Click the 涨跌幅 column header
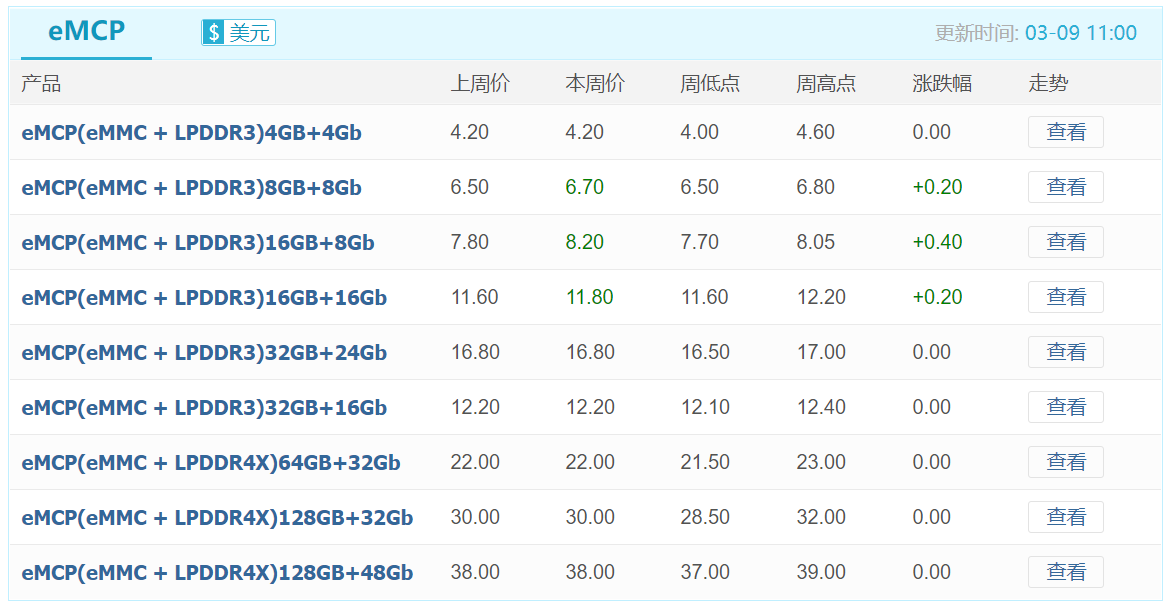1171x612 pixels. (942, 83)
